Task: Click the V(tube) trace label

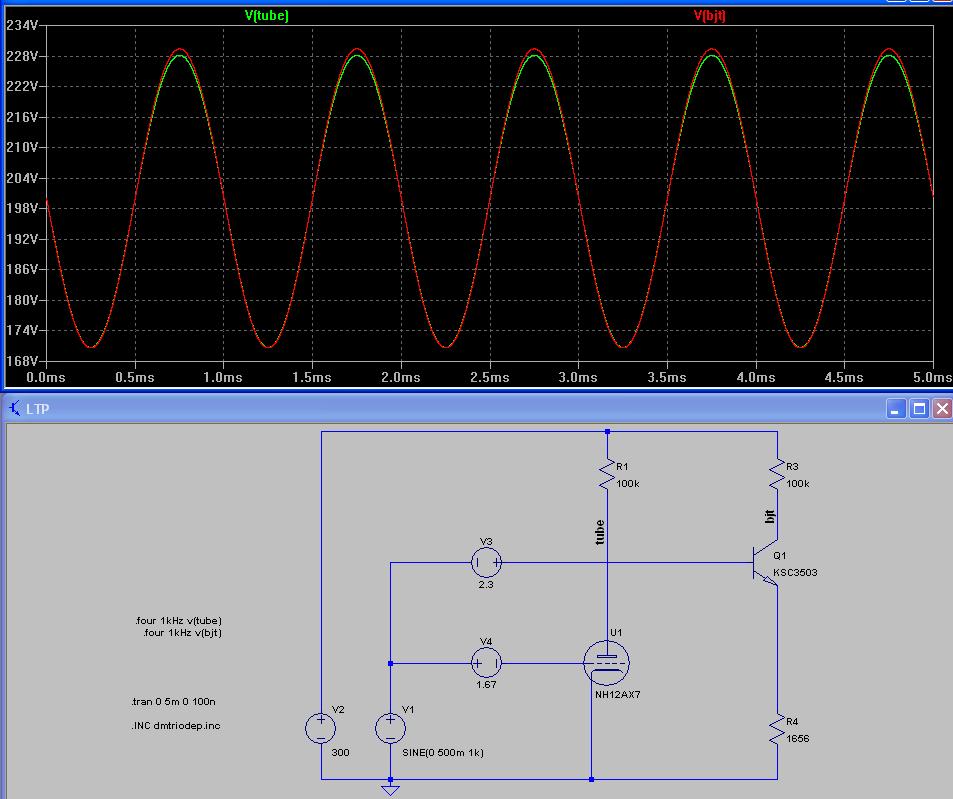Action: tap(266, 16)
